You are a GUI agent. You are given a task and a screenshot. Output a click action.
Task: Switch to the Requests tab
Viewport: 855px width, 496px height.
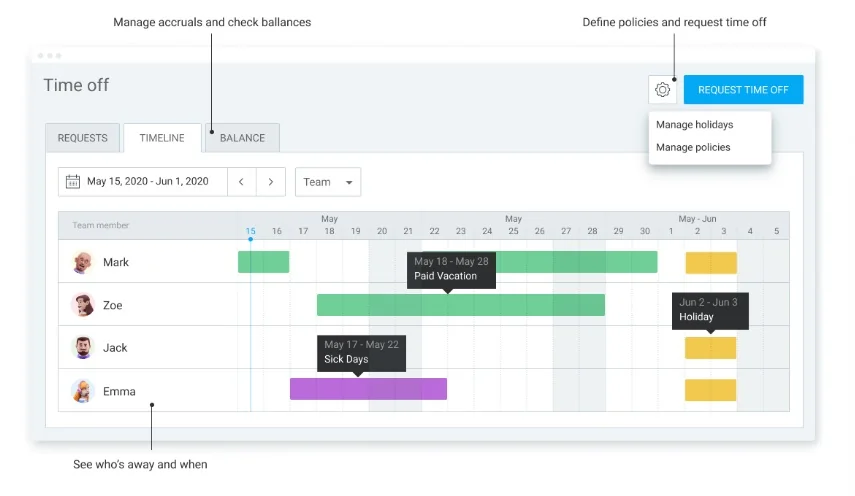coord(82,138)
